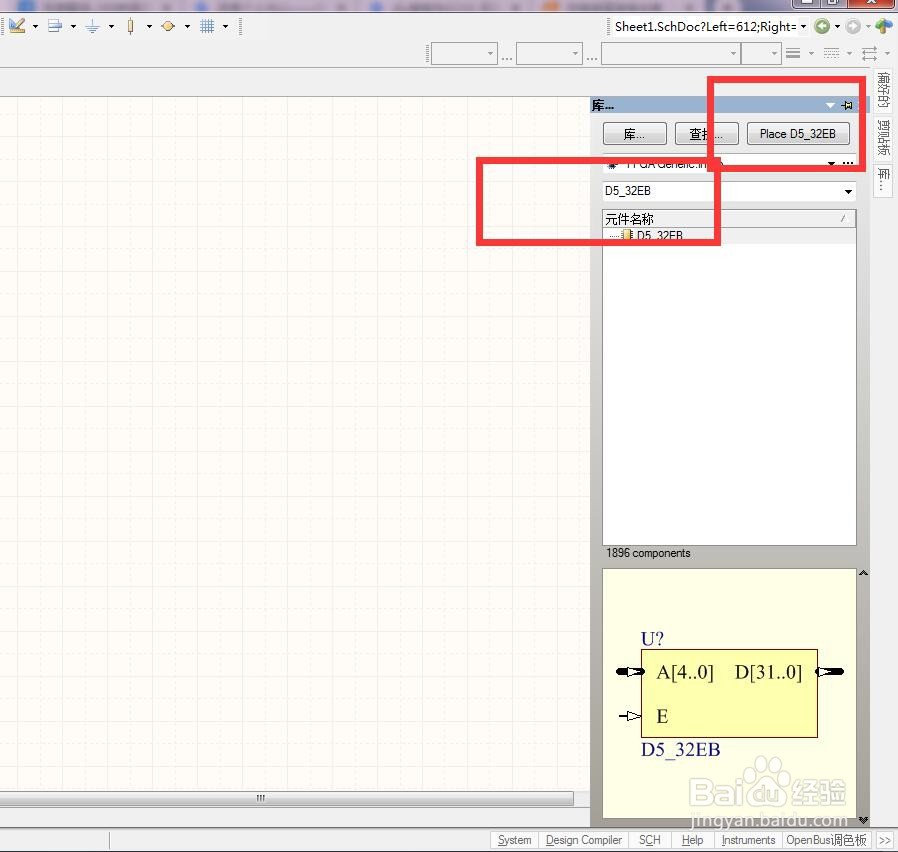Open the 剪贴板 clipboard side tab
The height and width of the screenshot is (852, 898).
coord(884,138)
